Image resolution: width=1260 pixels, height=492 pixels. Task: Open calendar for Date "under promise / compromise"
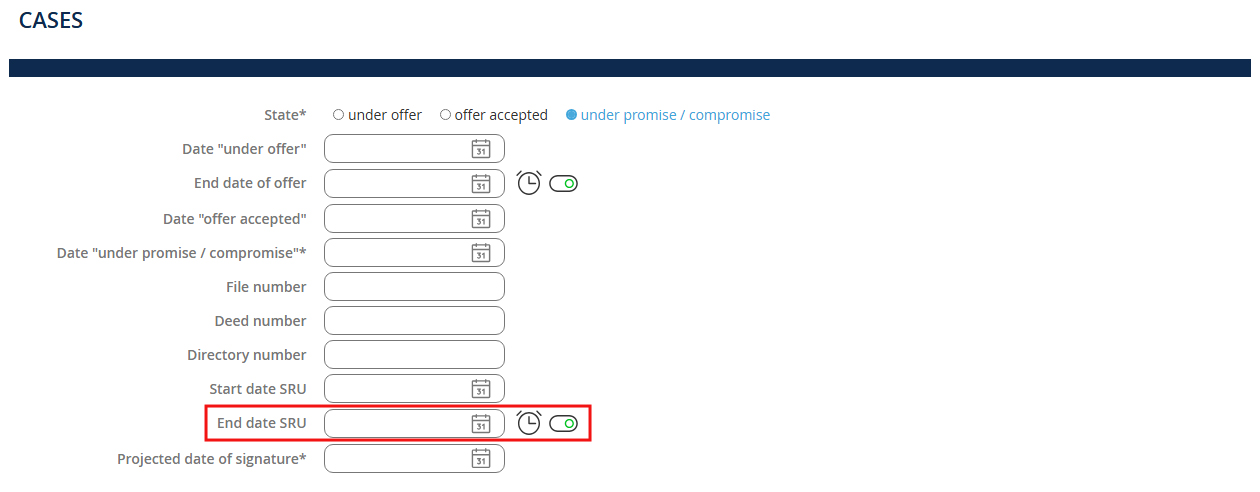tap(481, 253)
